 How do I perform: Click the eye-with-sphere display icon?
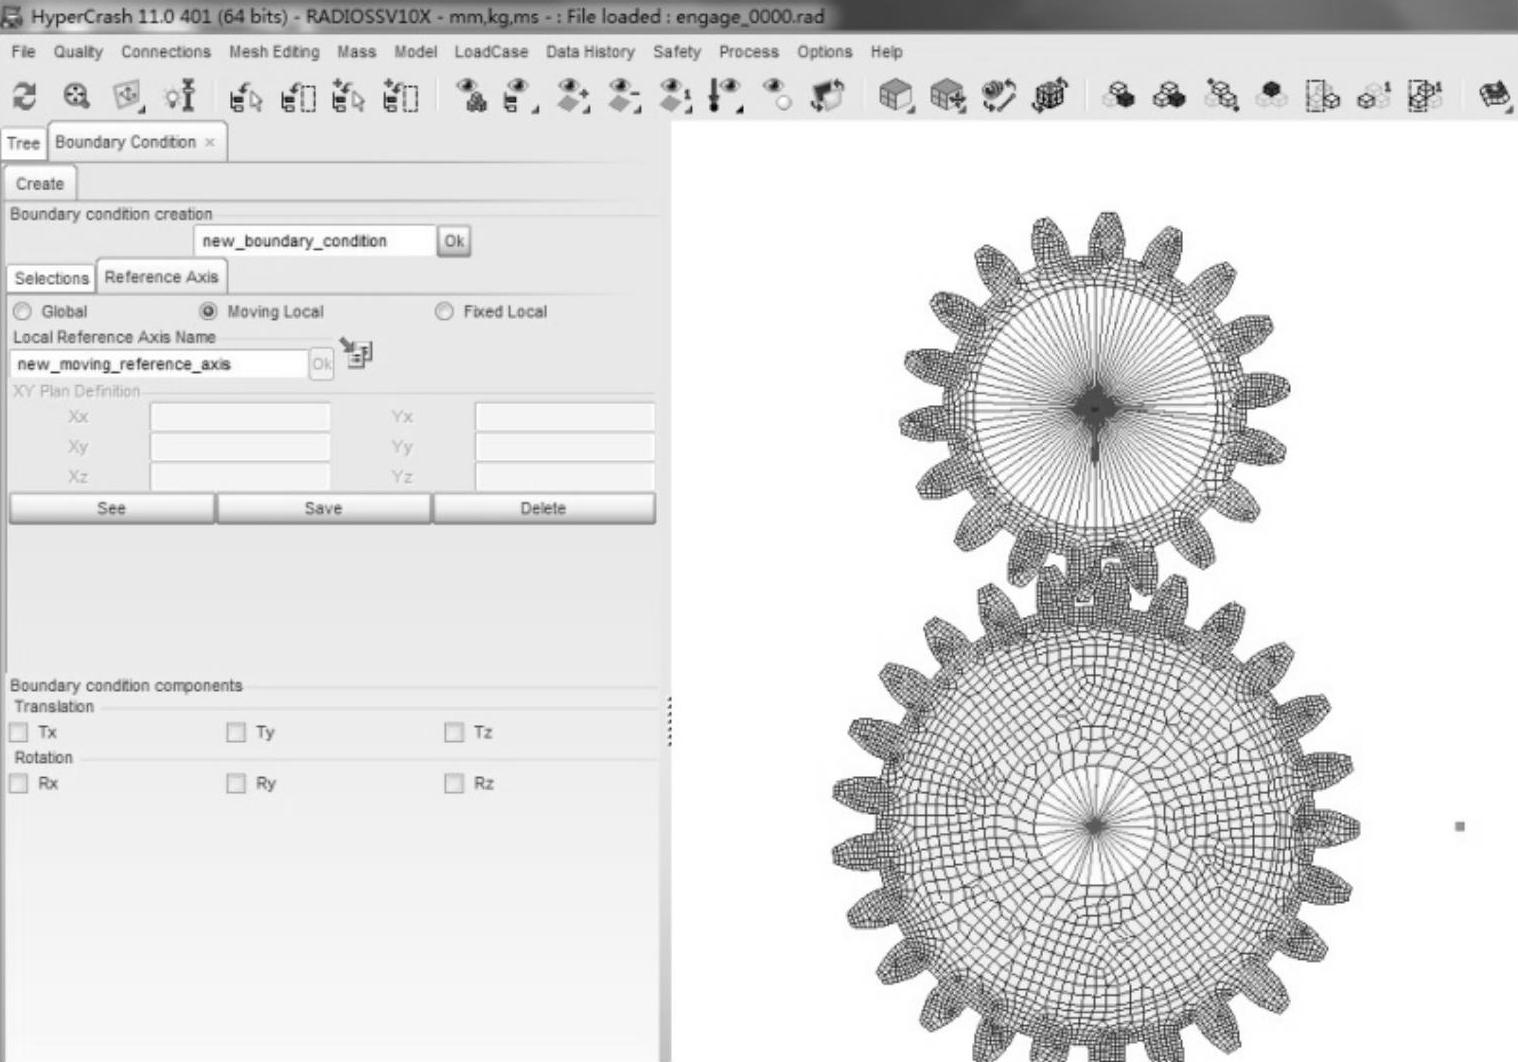pyautogui.click(x=777, y=96)
